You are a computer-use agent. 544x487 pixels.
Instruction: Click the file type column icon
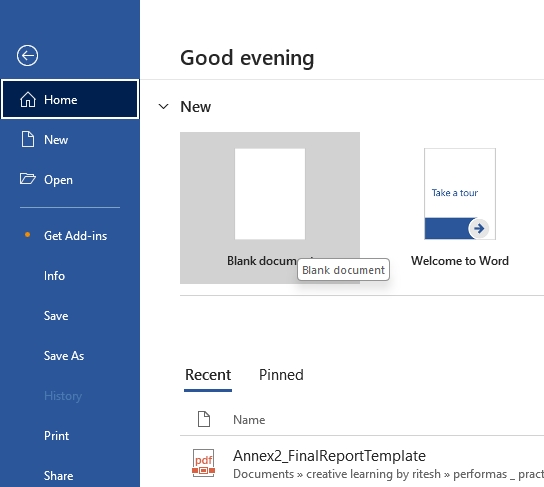(204, 419)
